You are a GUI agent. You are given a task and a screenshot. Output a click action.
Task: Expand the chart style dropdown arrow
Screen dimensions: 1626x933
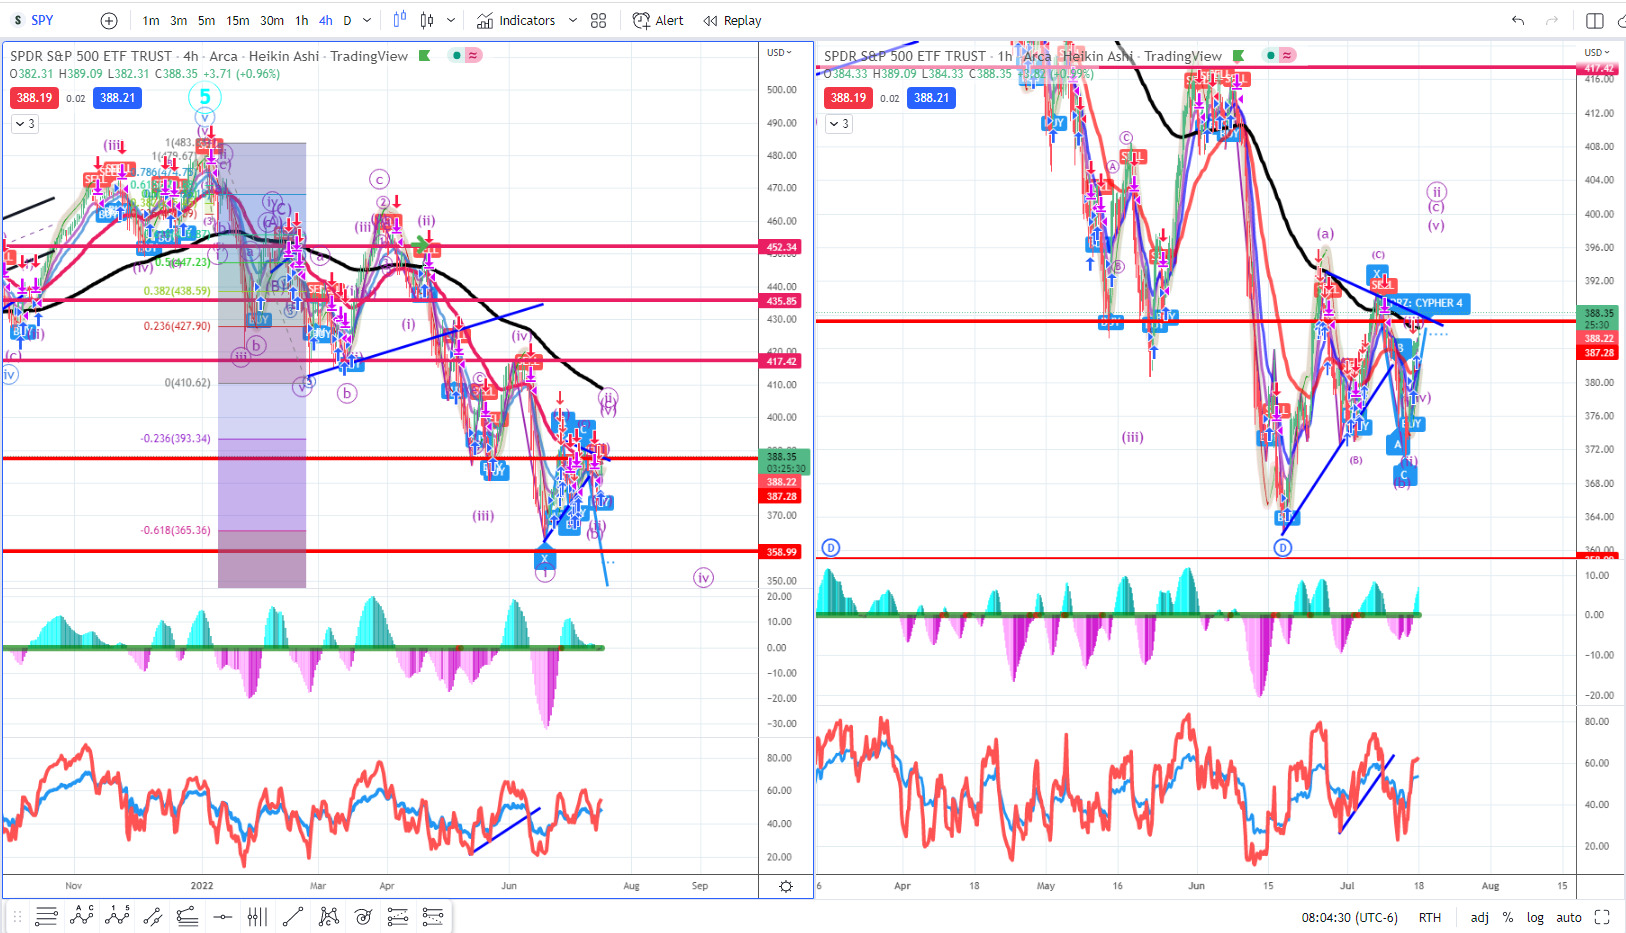point(451,20)
